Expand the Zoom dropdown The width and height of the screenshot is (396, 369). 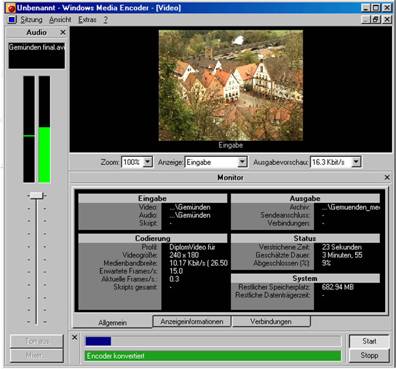(148, 162)
